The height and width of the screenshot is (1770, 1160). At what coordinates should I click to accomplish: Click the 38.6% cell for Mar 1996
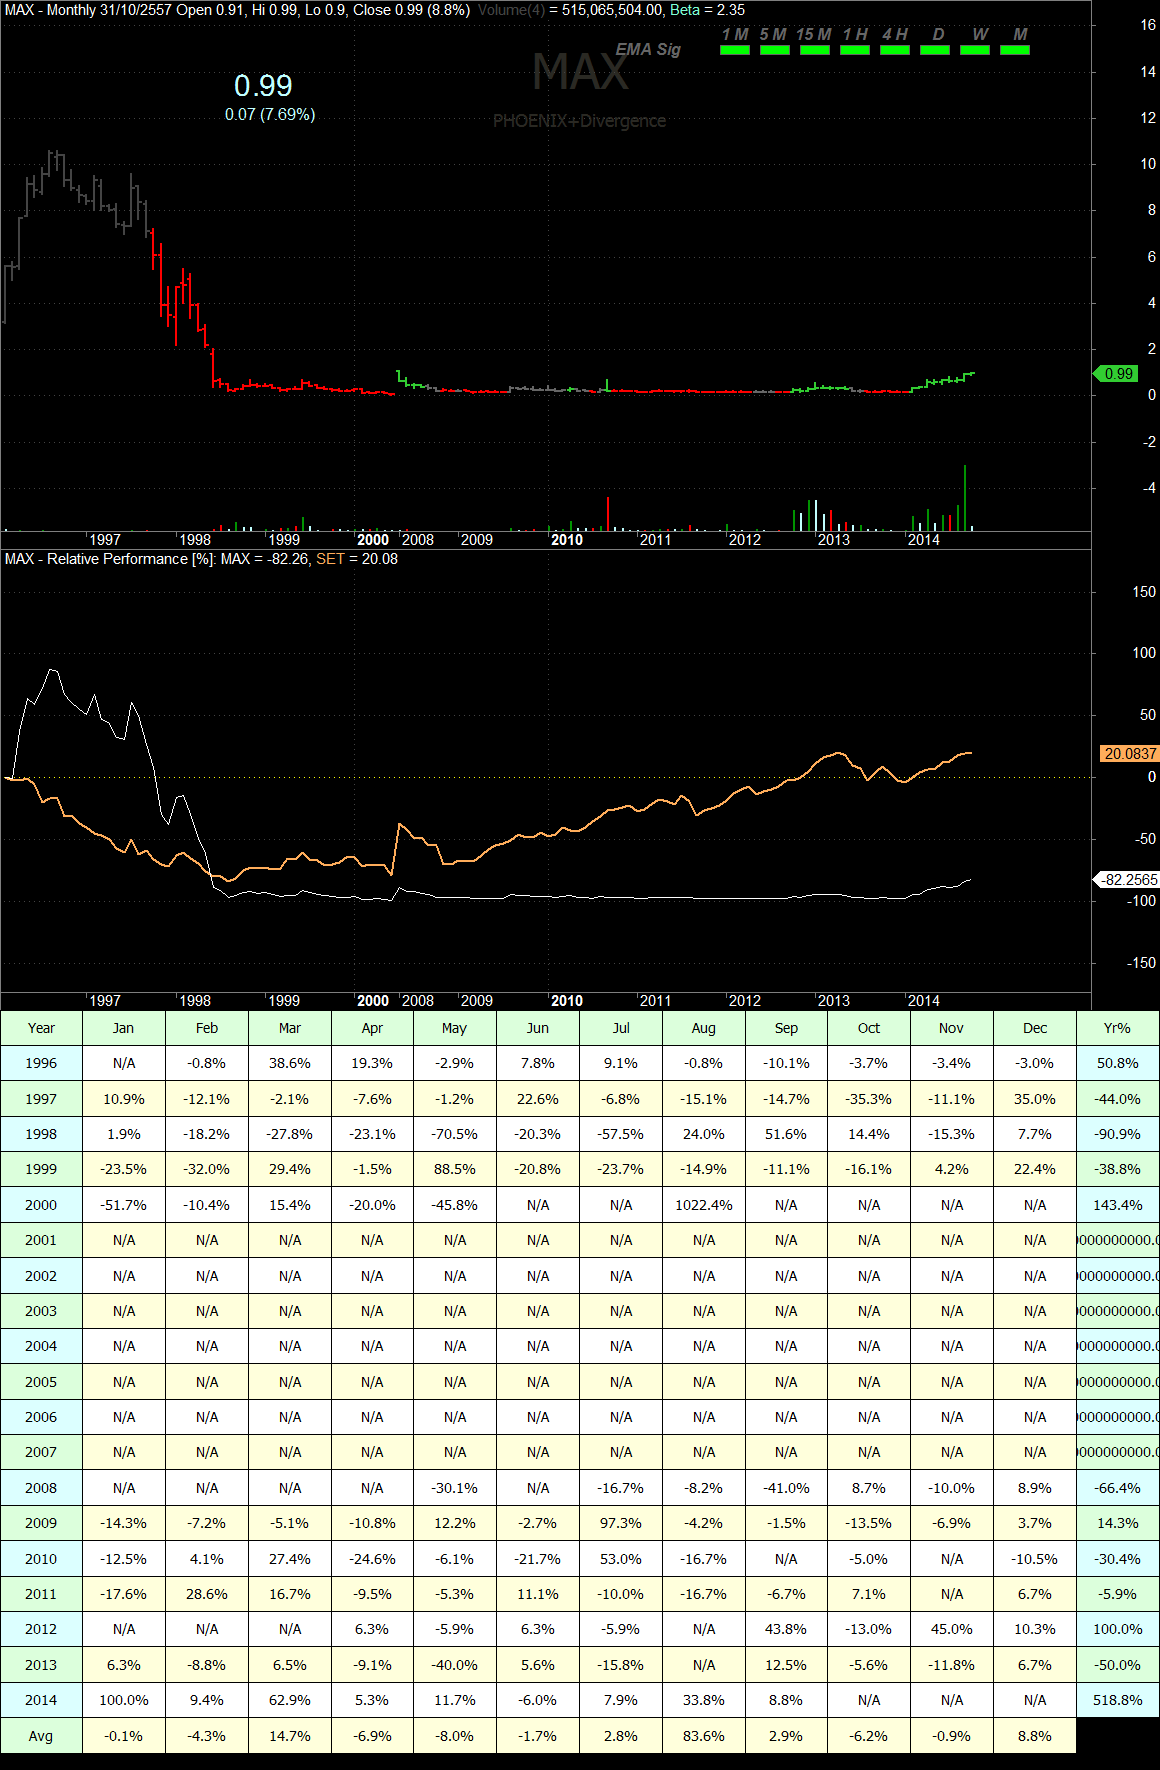pyautogui.click(x=290, y=1063)
